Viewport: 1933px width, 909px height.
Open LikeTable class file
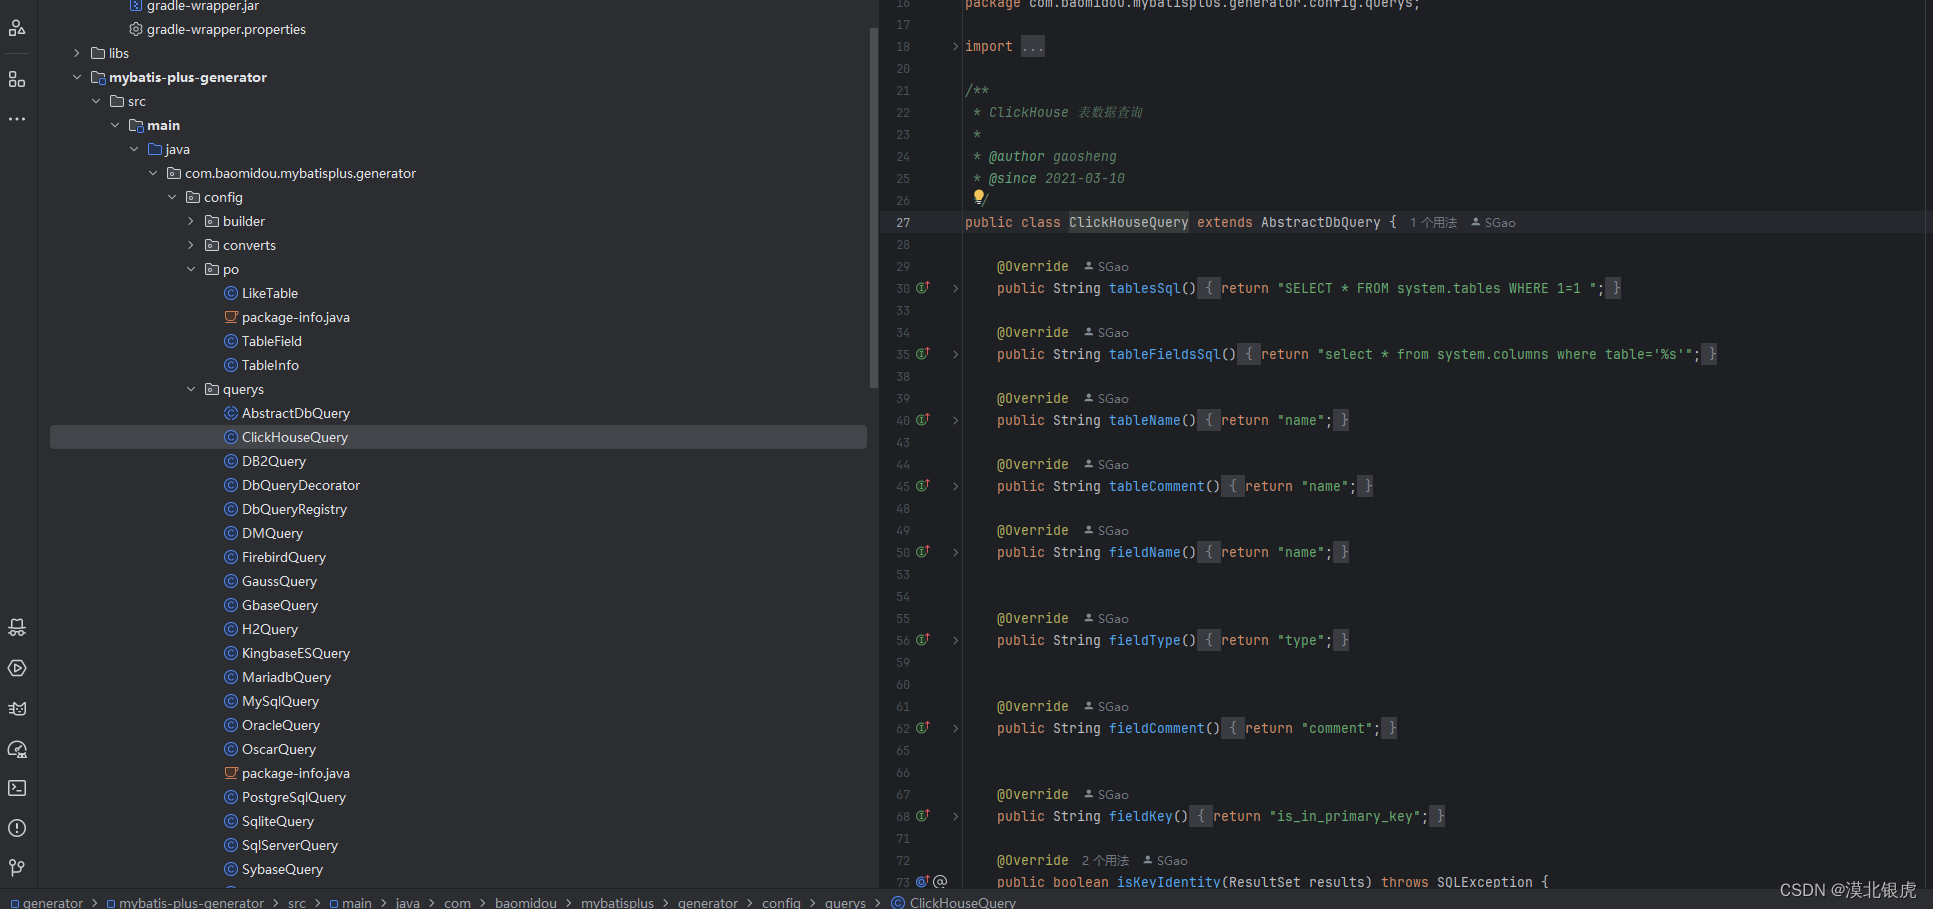click(x=269, y=293)
